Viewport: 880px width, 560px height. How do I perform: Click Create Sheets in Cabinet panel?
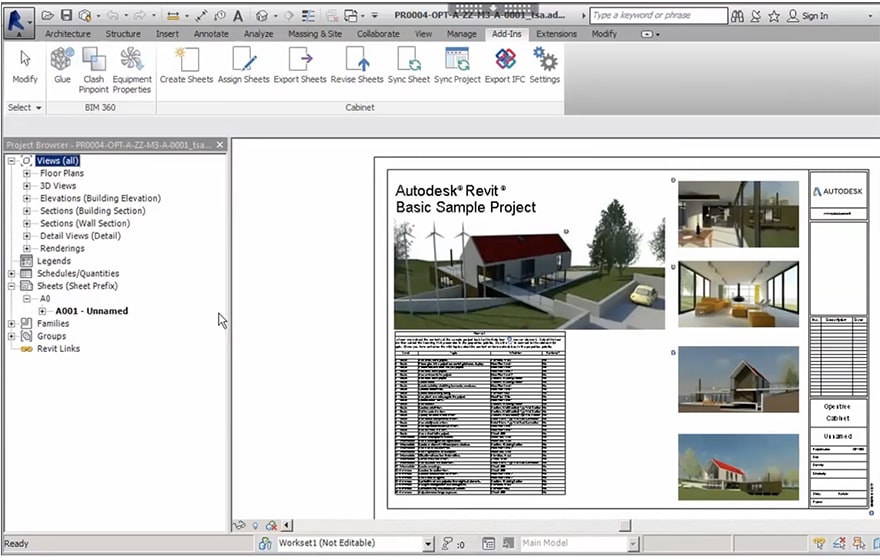click(186, 66)
